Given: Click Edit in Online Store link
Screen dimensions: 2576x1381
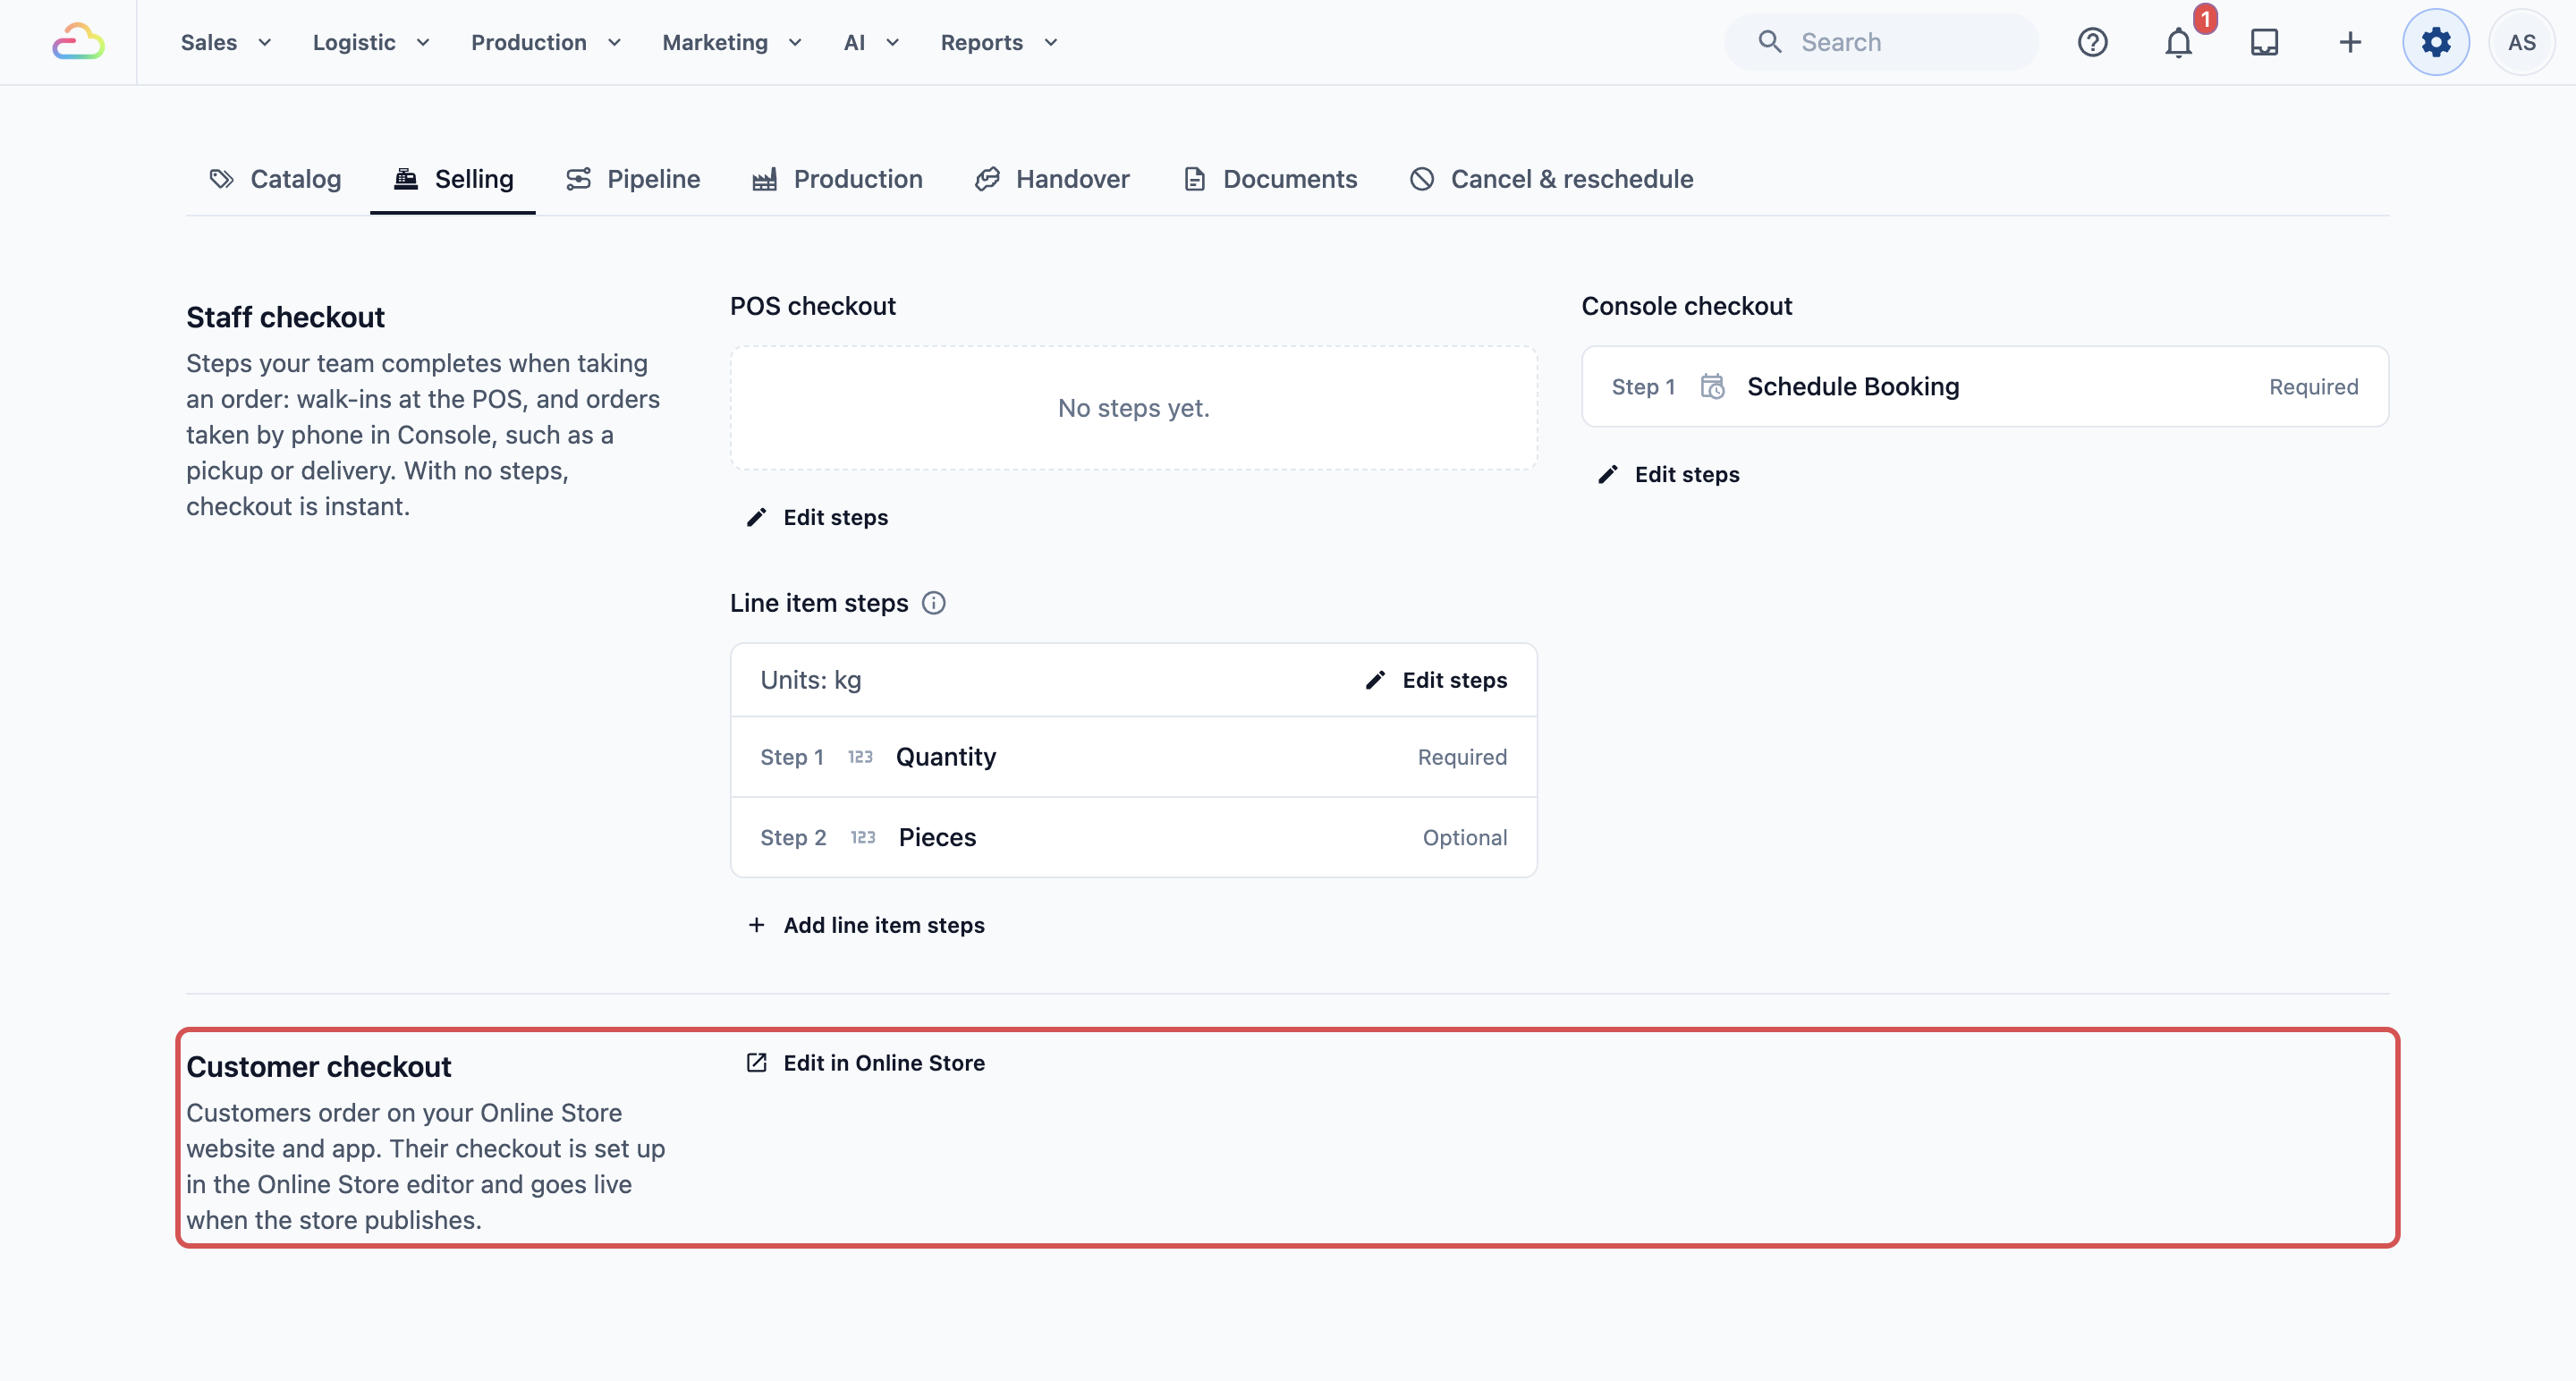Looking at the screenshot, I should 866,1063.
